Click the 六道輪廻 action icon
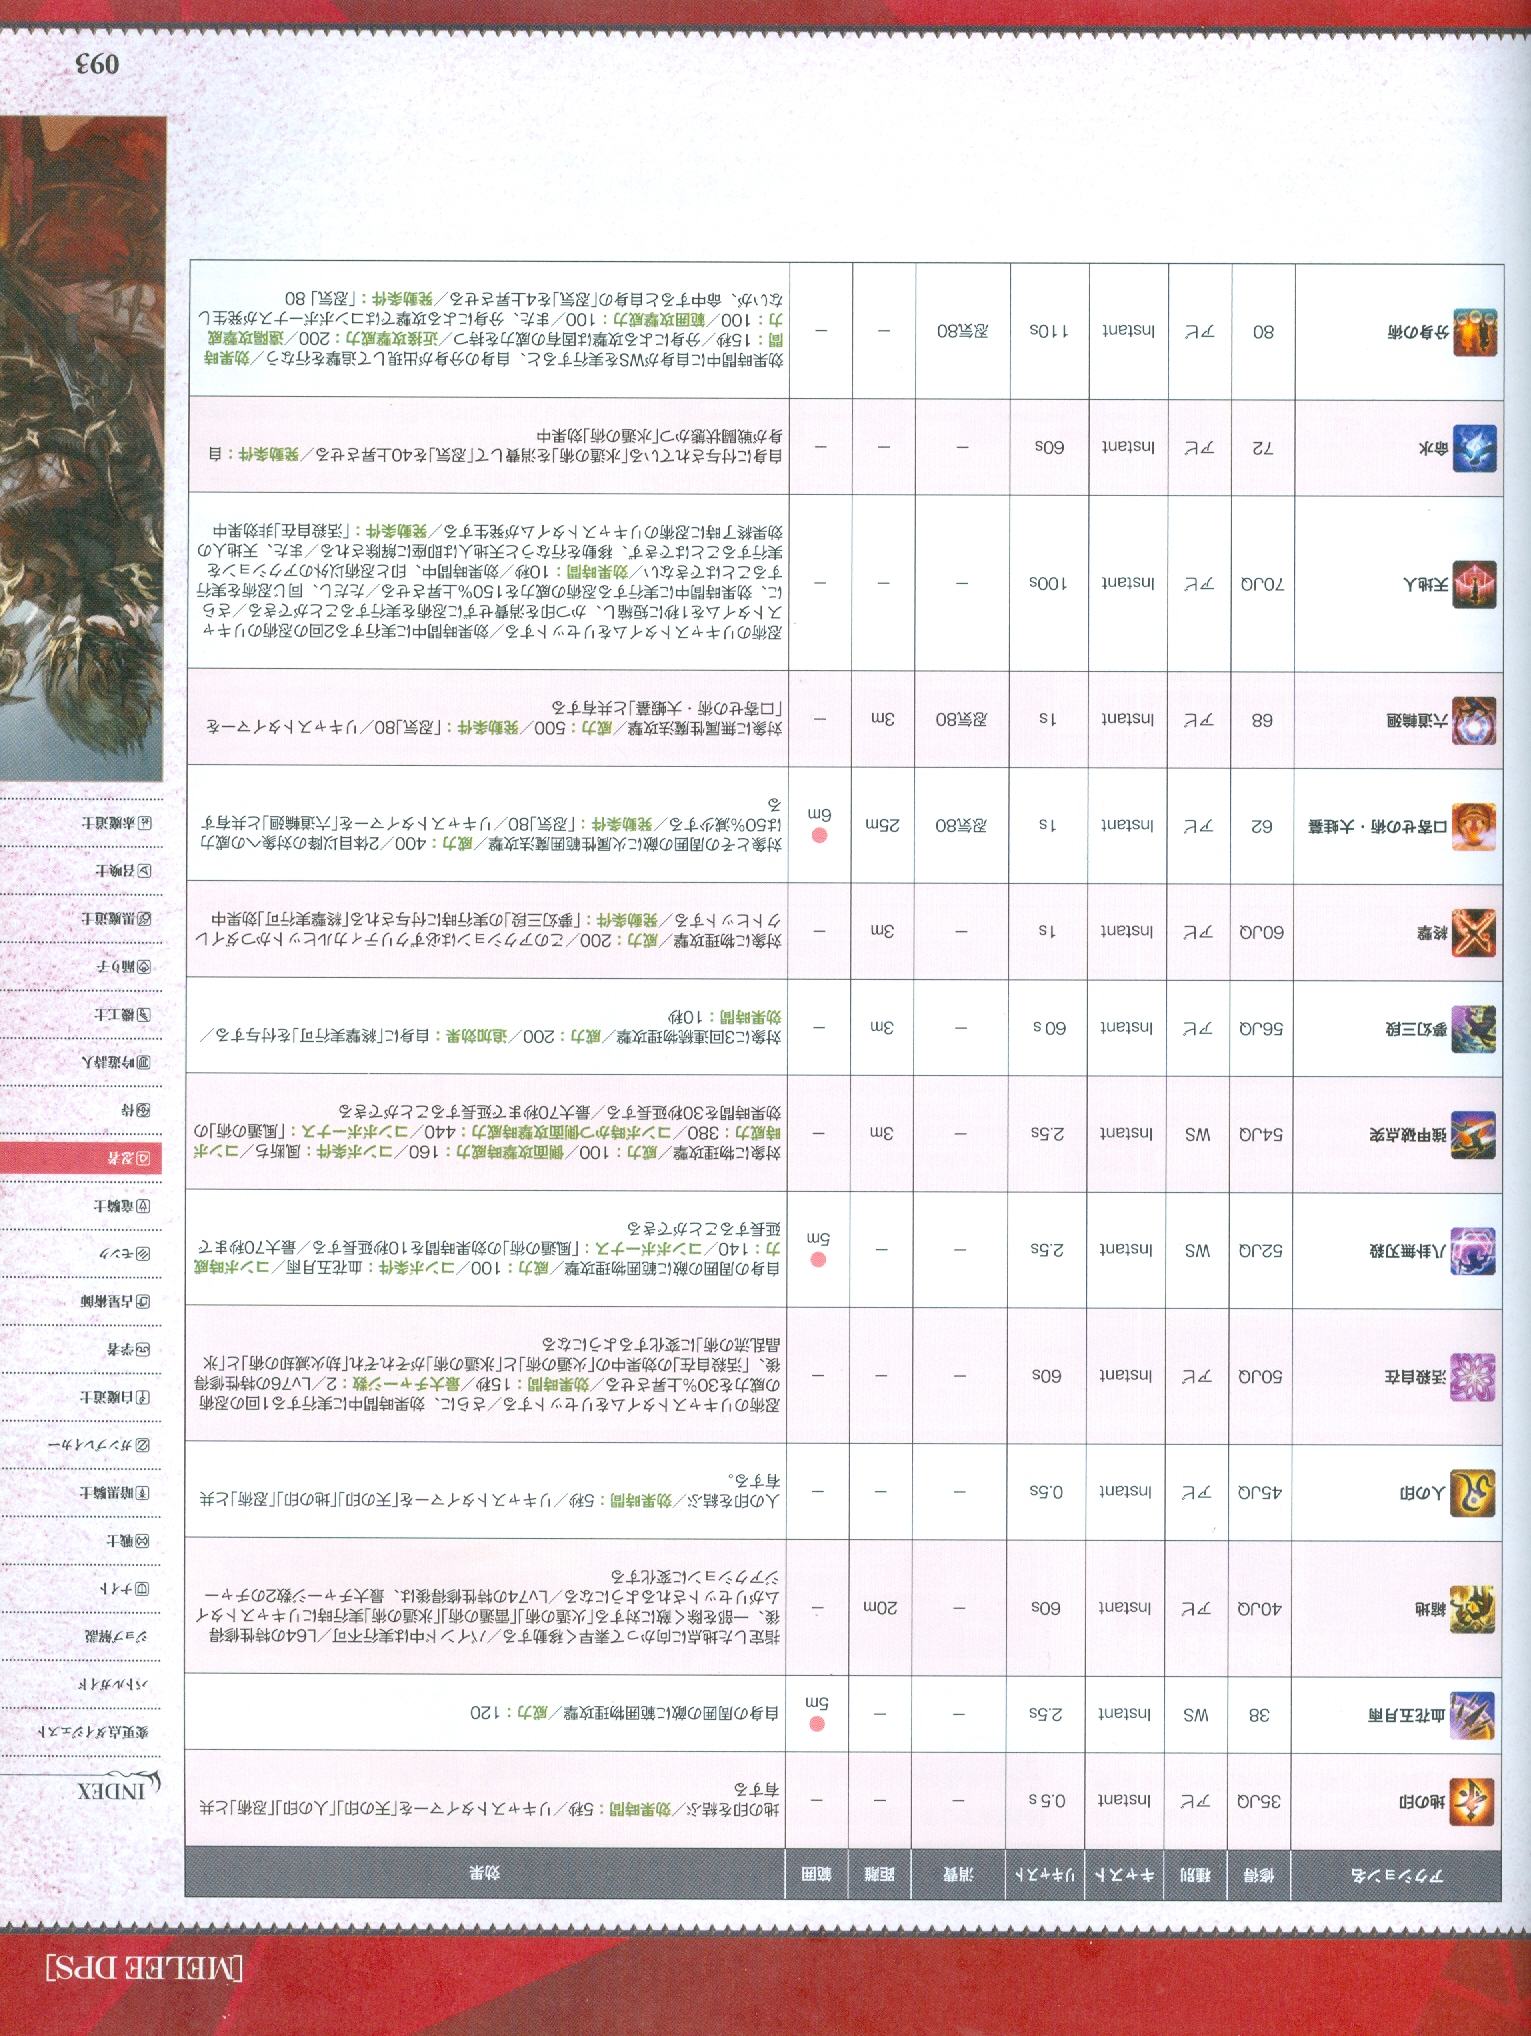This screenshot has height=2036, width=1531. click(1474, 720)
